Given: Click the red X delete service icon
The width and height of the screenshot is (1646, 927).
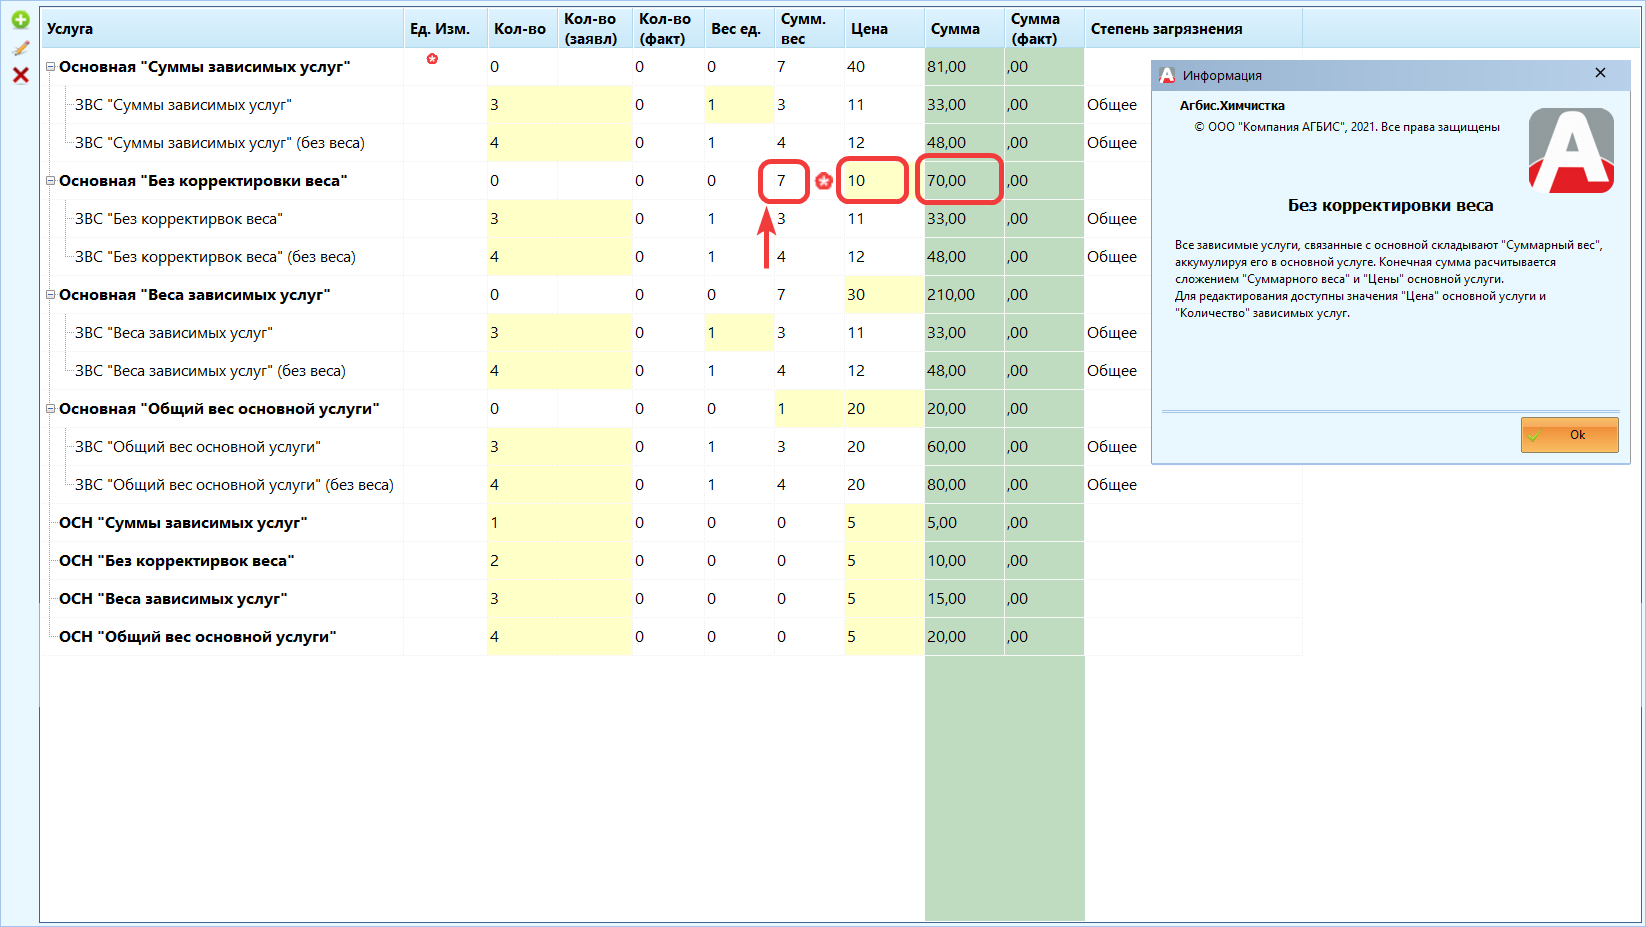Looking at the screenshot, I should coord(20,75).
